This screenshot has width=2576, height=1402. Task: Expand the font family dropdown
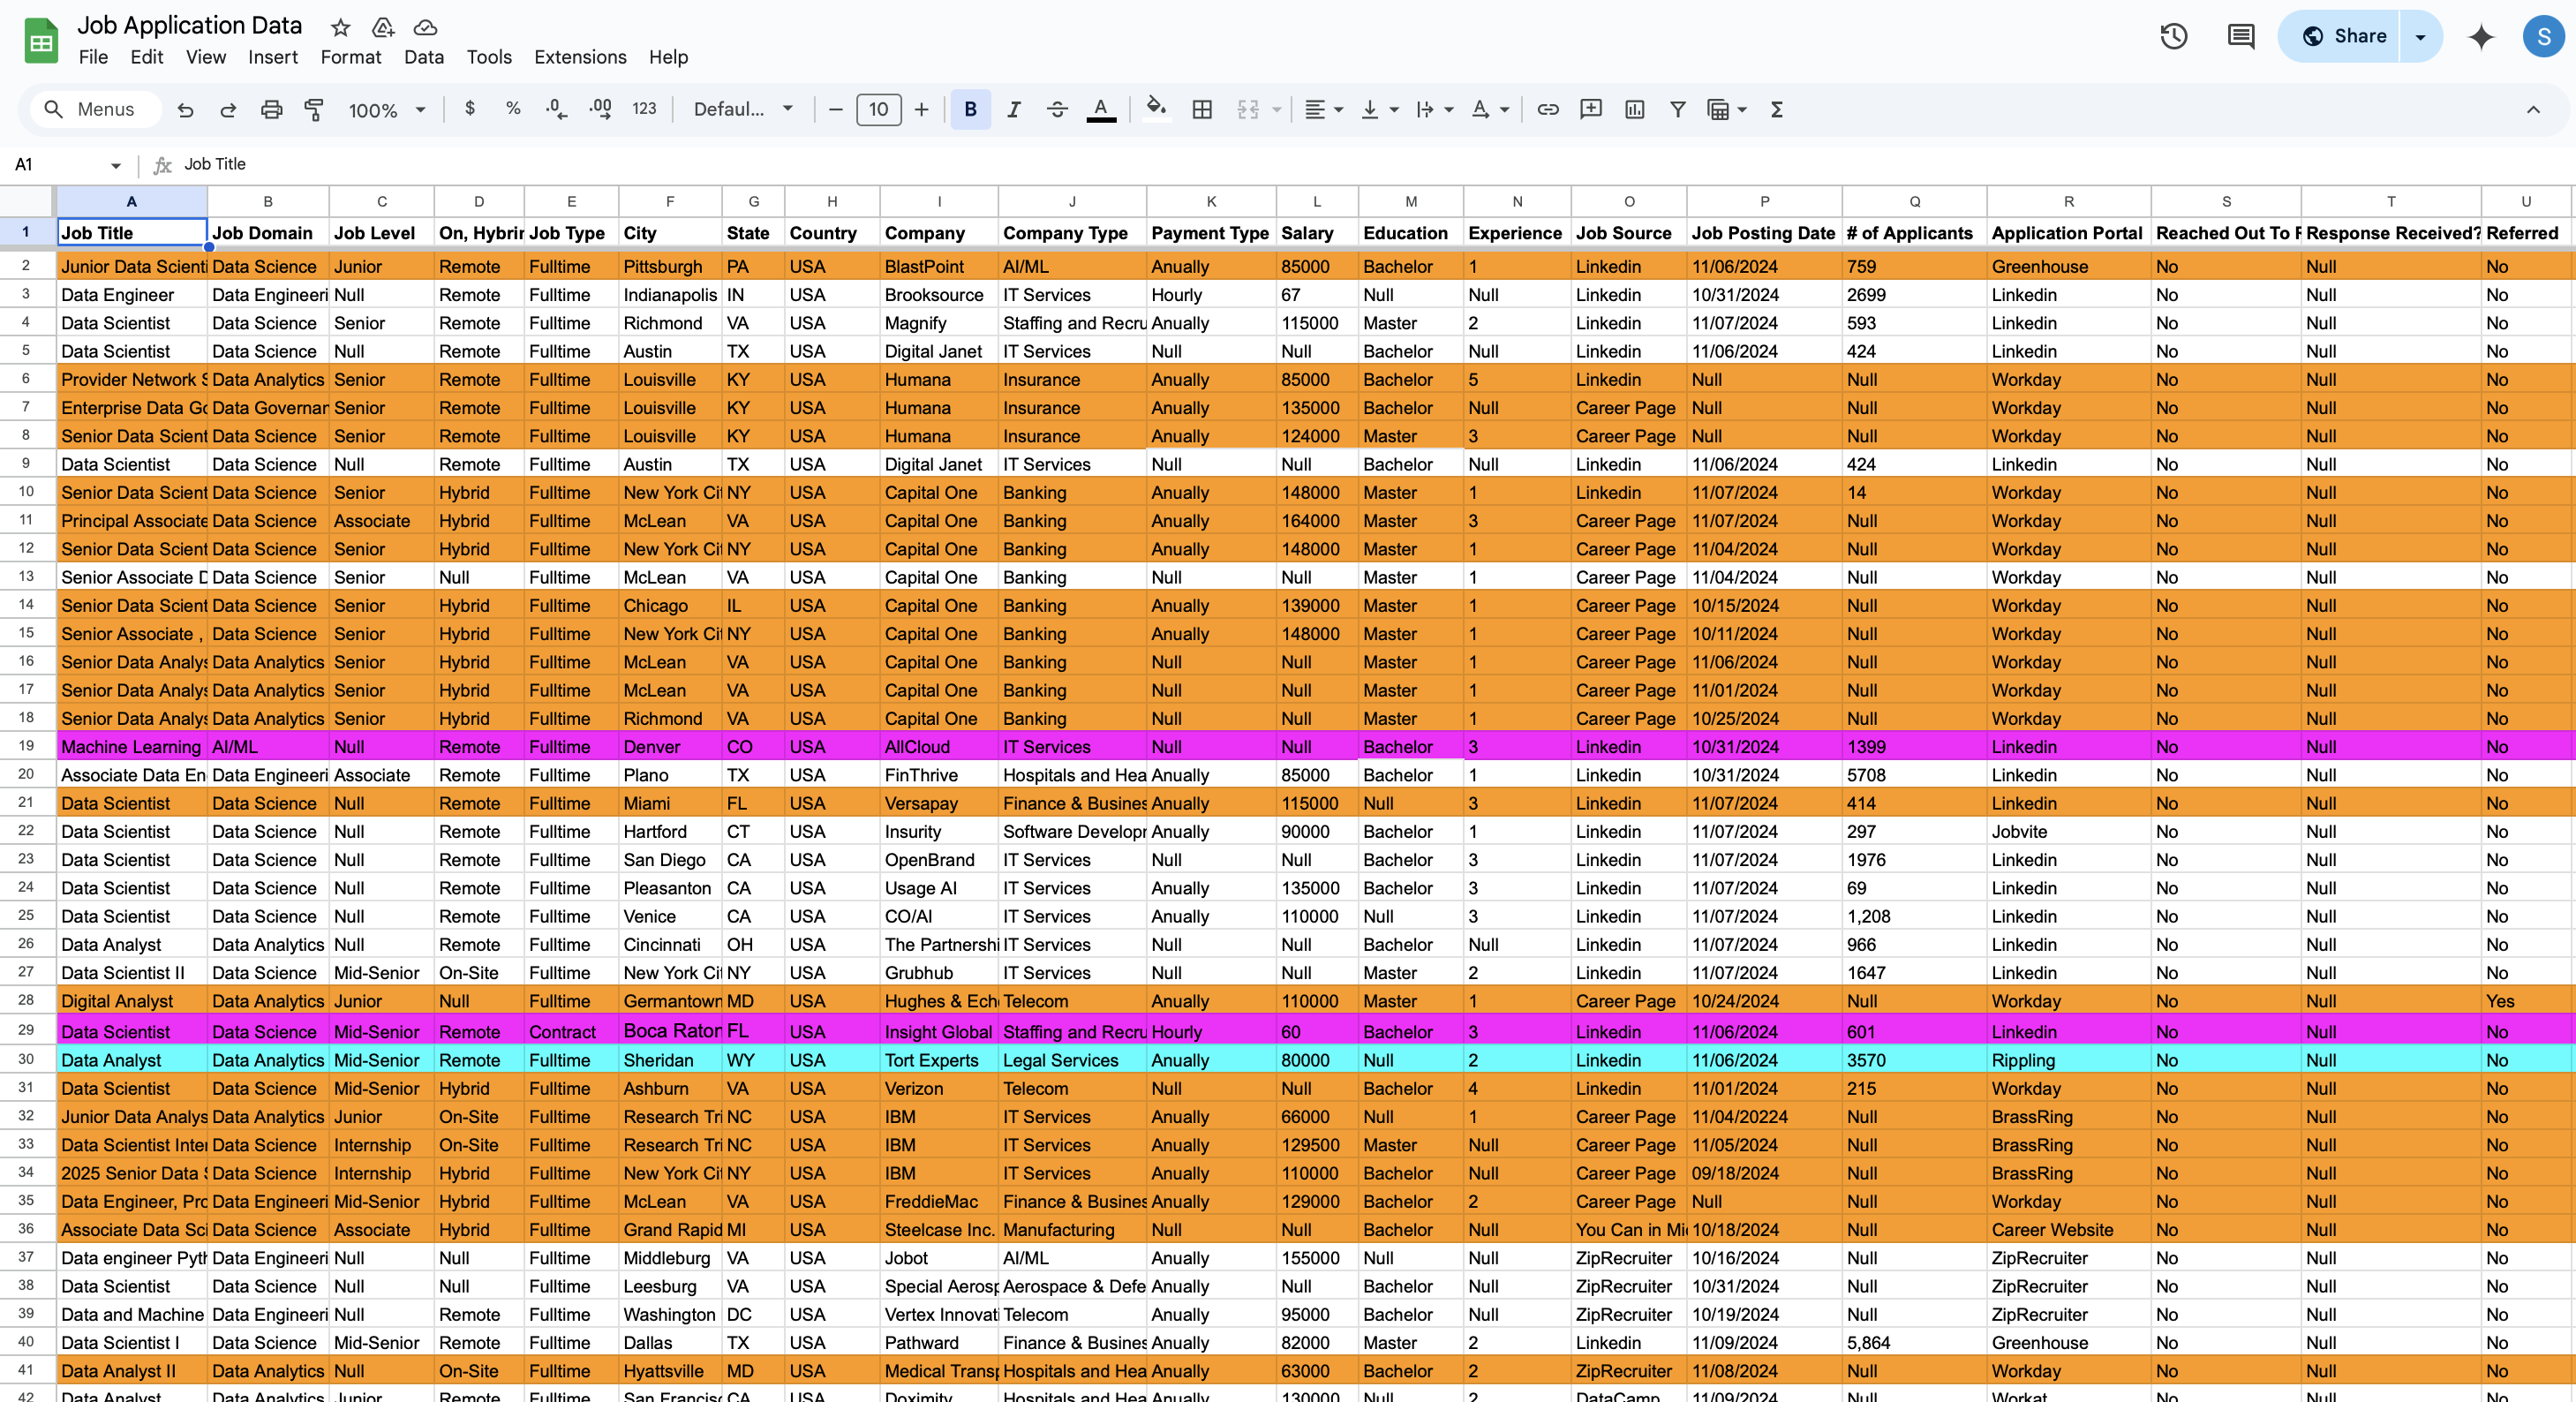(x=743, y=110)
